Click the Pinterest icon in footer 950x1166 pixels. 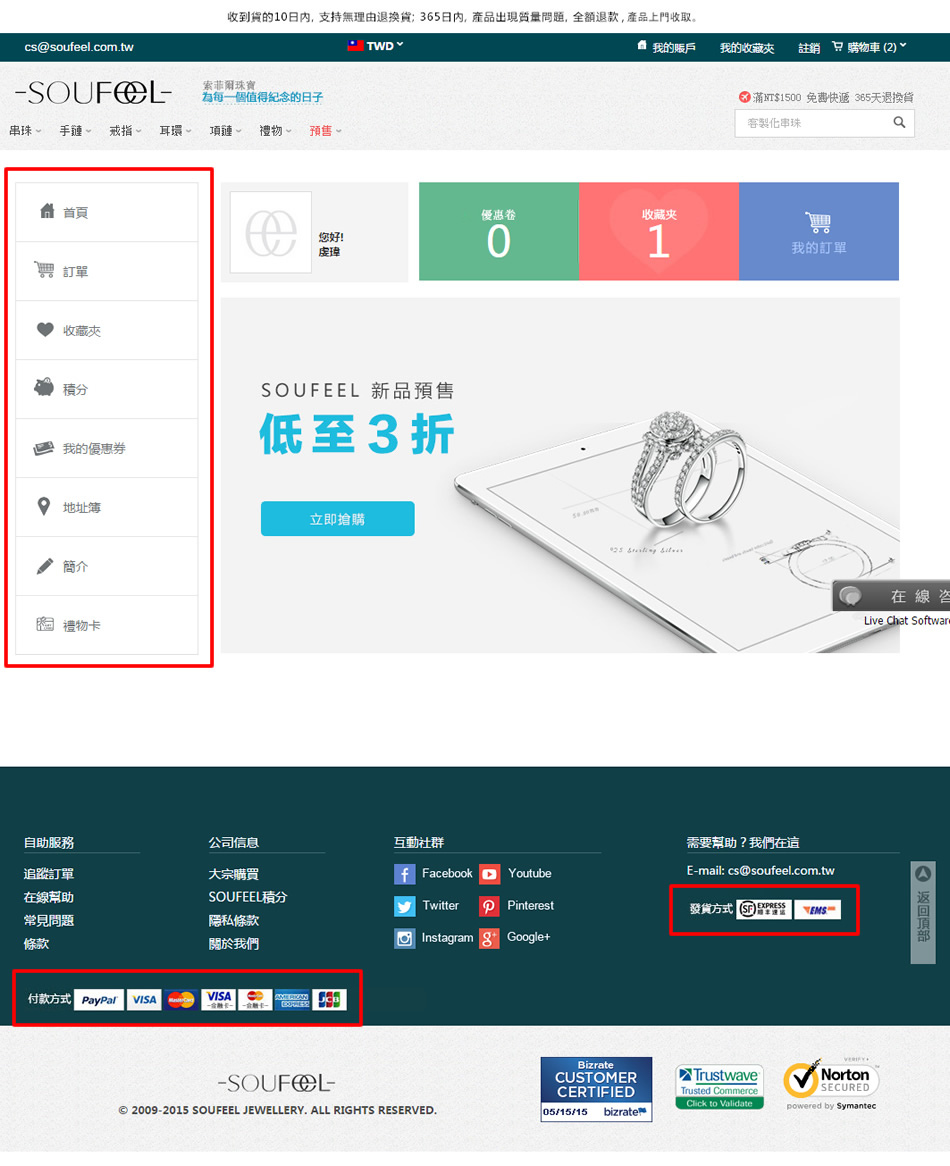(x=489, y=906)
